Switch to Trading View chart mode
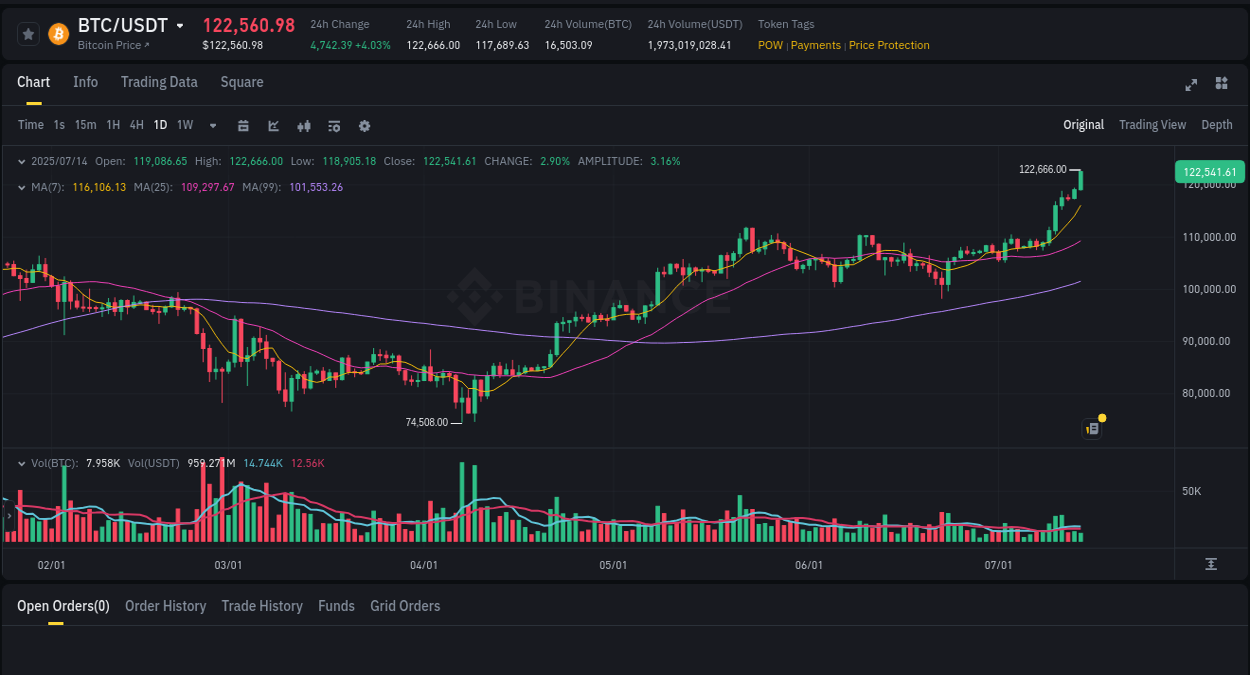The width and height of the screenshot is (1250, 675). [1152, 125]
